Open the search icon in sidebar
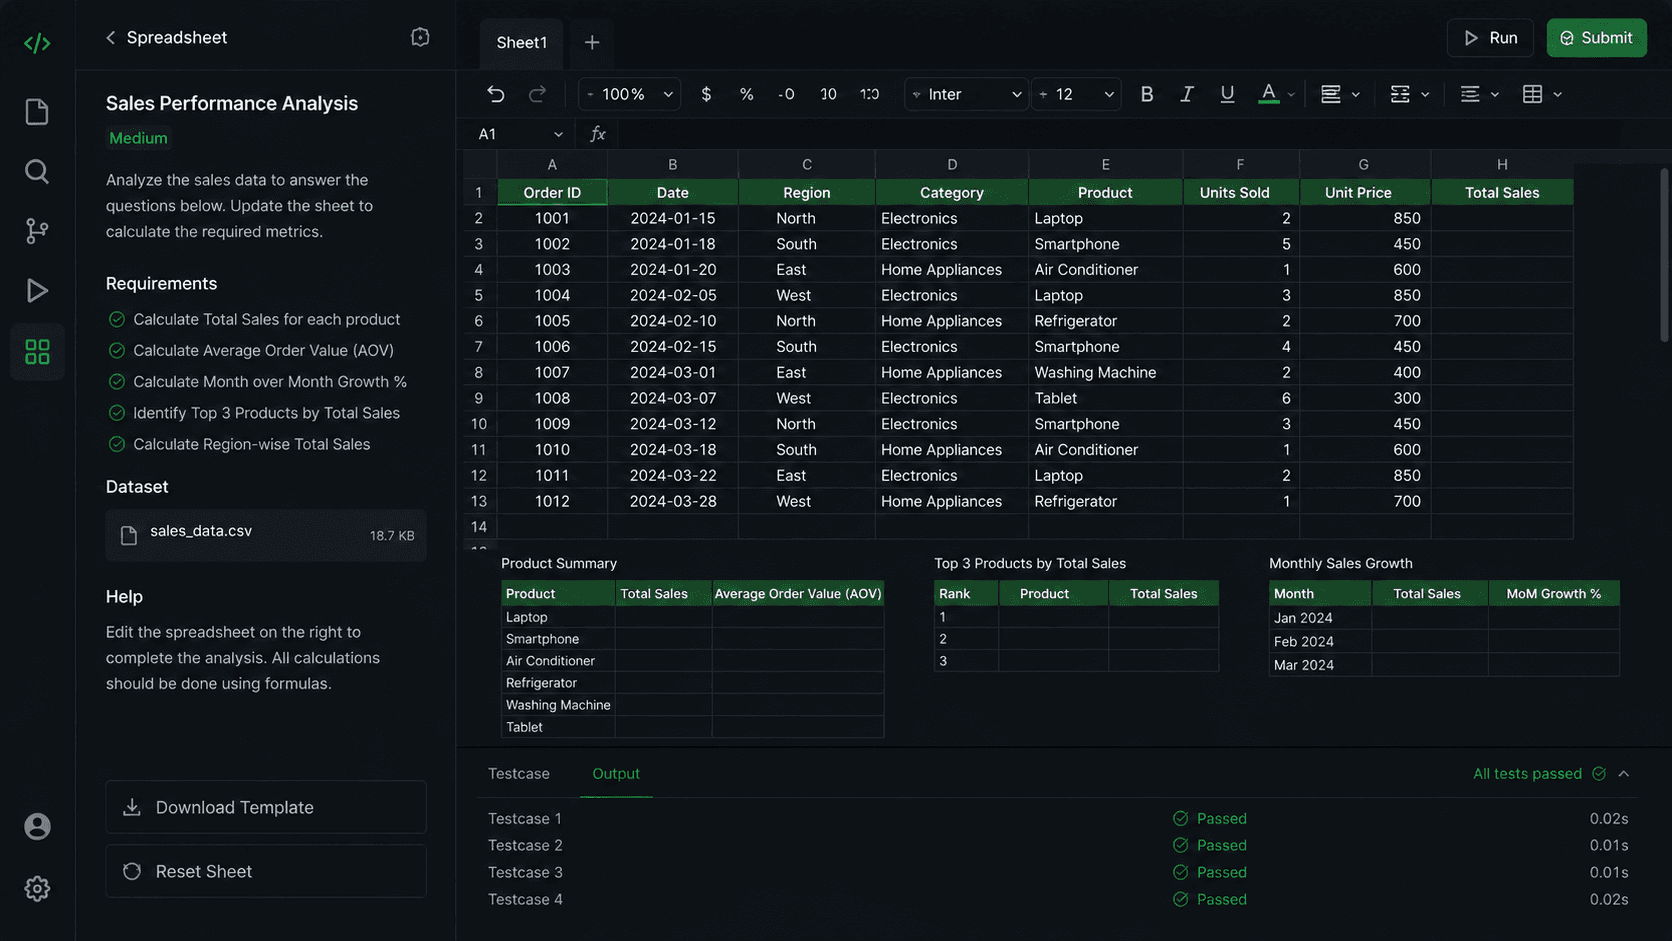The width and height of the screenshot is (1672, 941). coord(37,171)
